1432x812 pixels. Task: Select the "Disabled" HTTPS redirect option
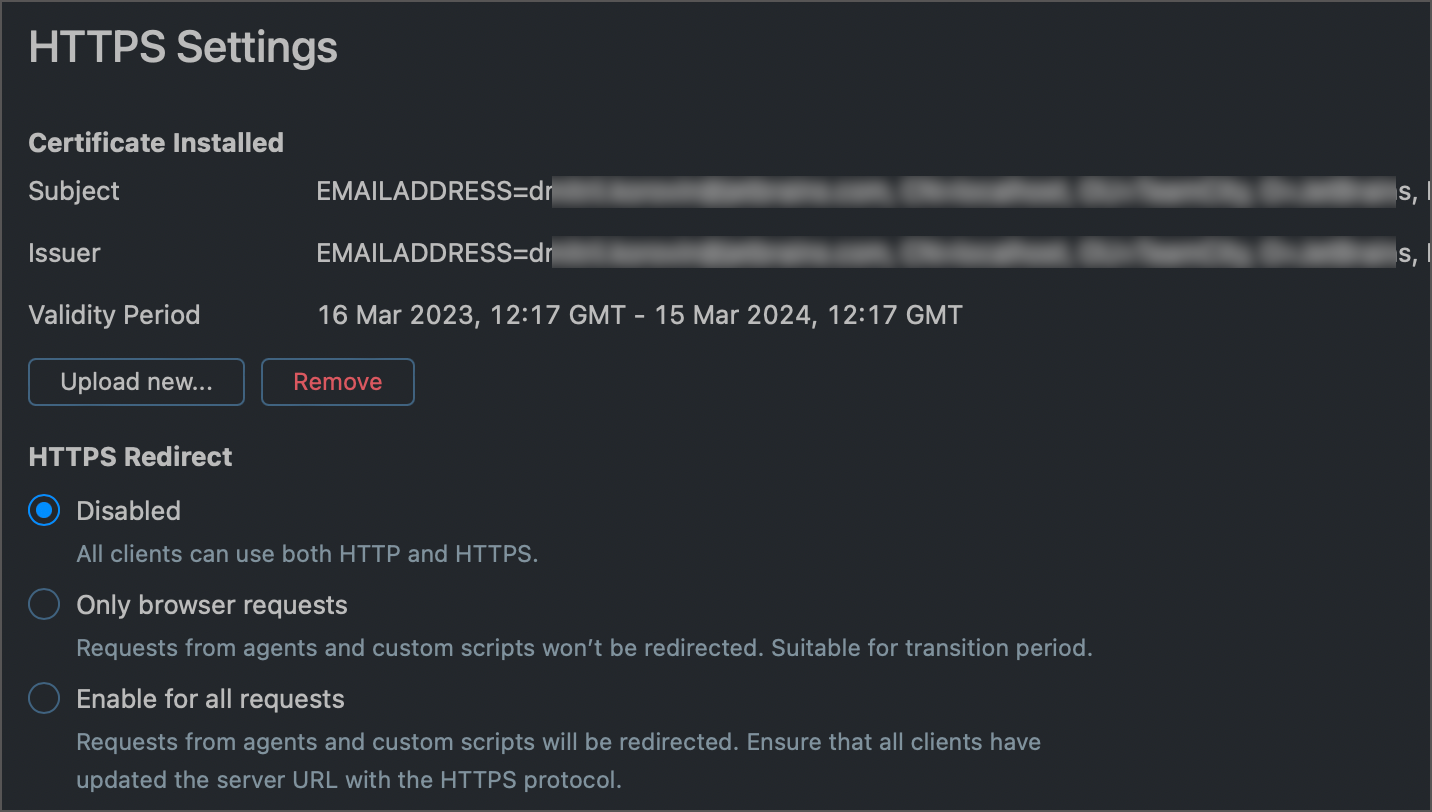(x=43, y=510)
